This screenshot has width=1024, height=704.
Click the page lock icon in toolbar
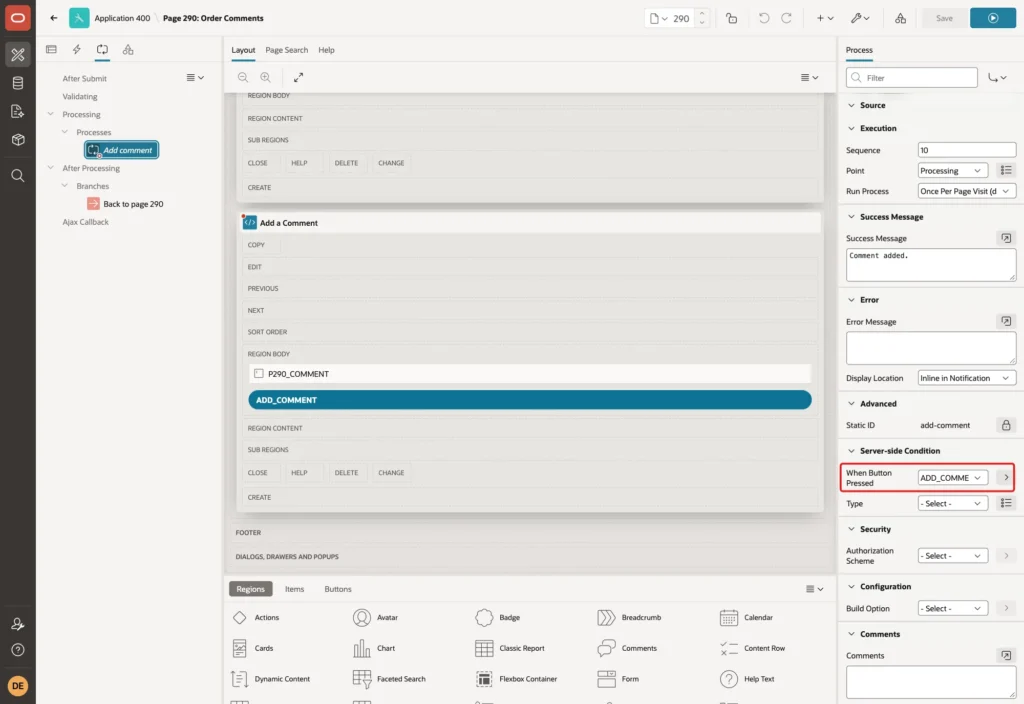(731, 18)
